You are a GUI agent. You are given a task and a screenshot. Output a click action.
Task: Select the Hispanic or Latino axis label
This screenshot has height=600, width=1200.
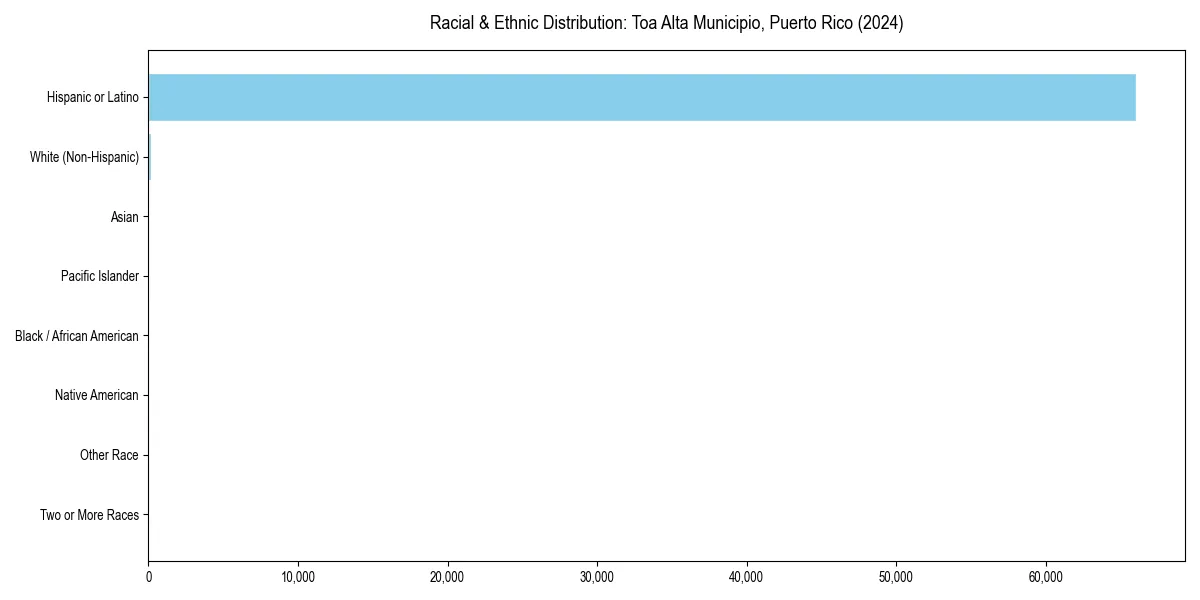pos(93,97)
